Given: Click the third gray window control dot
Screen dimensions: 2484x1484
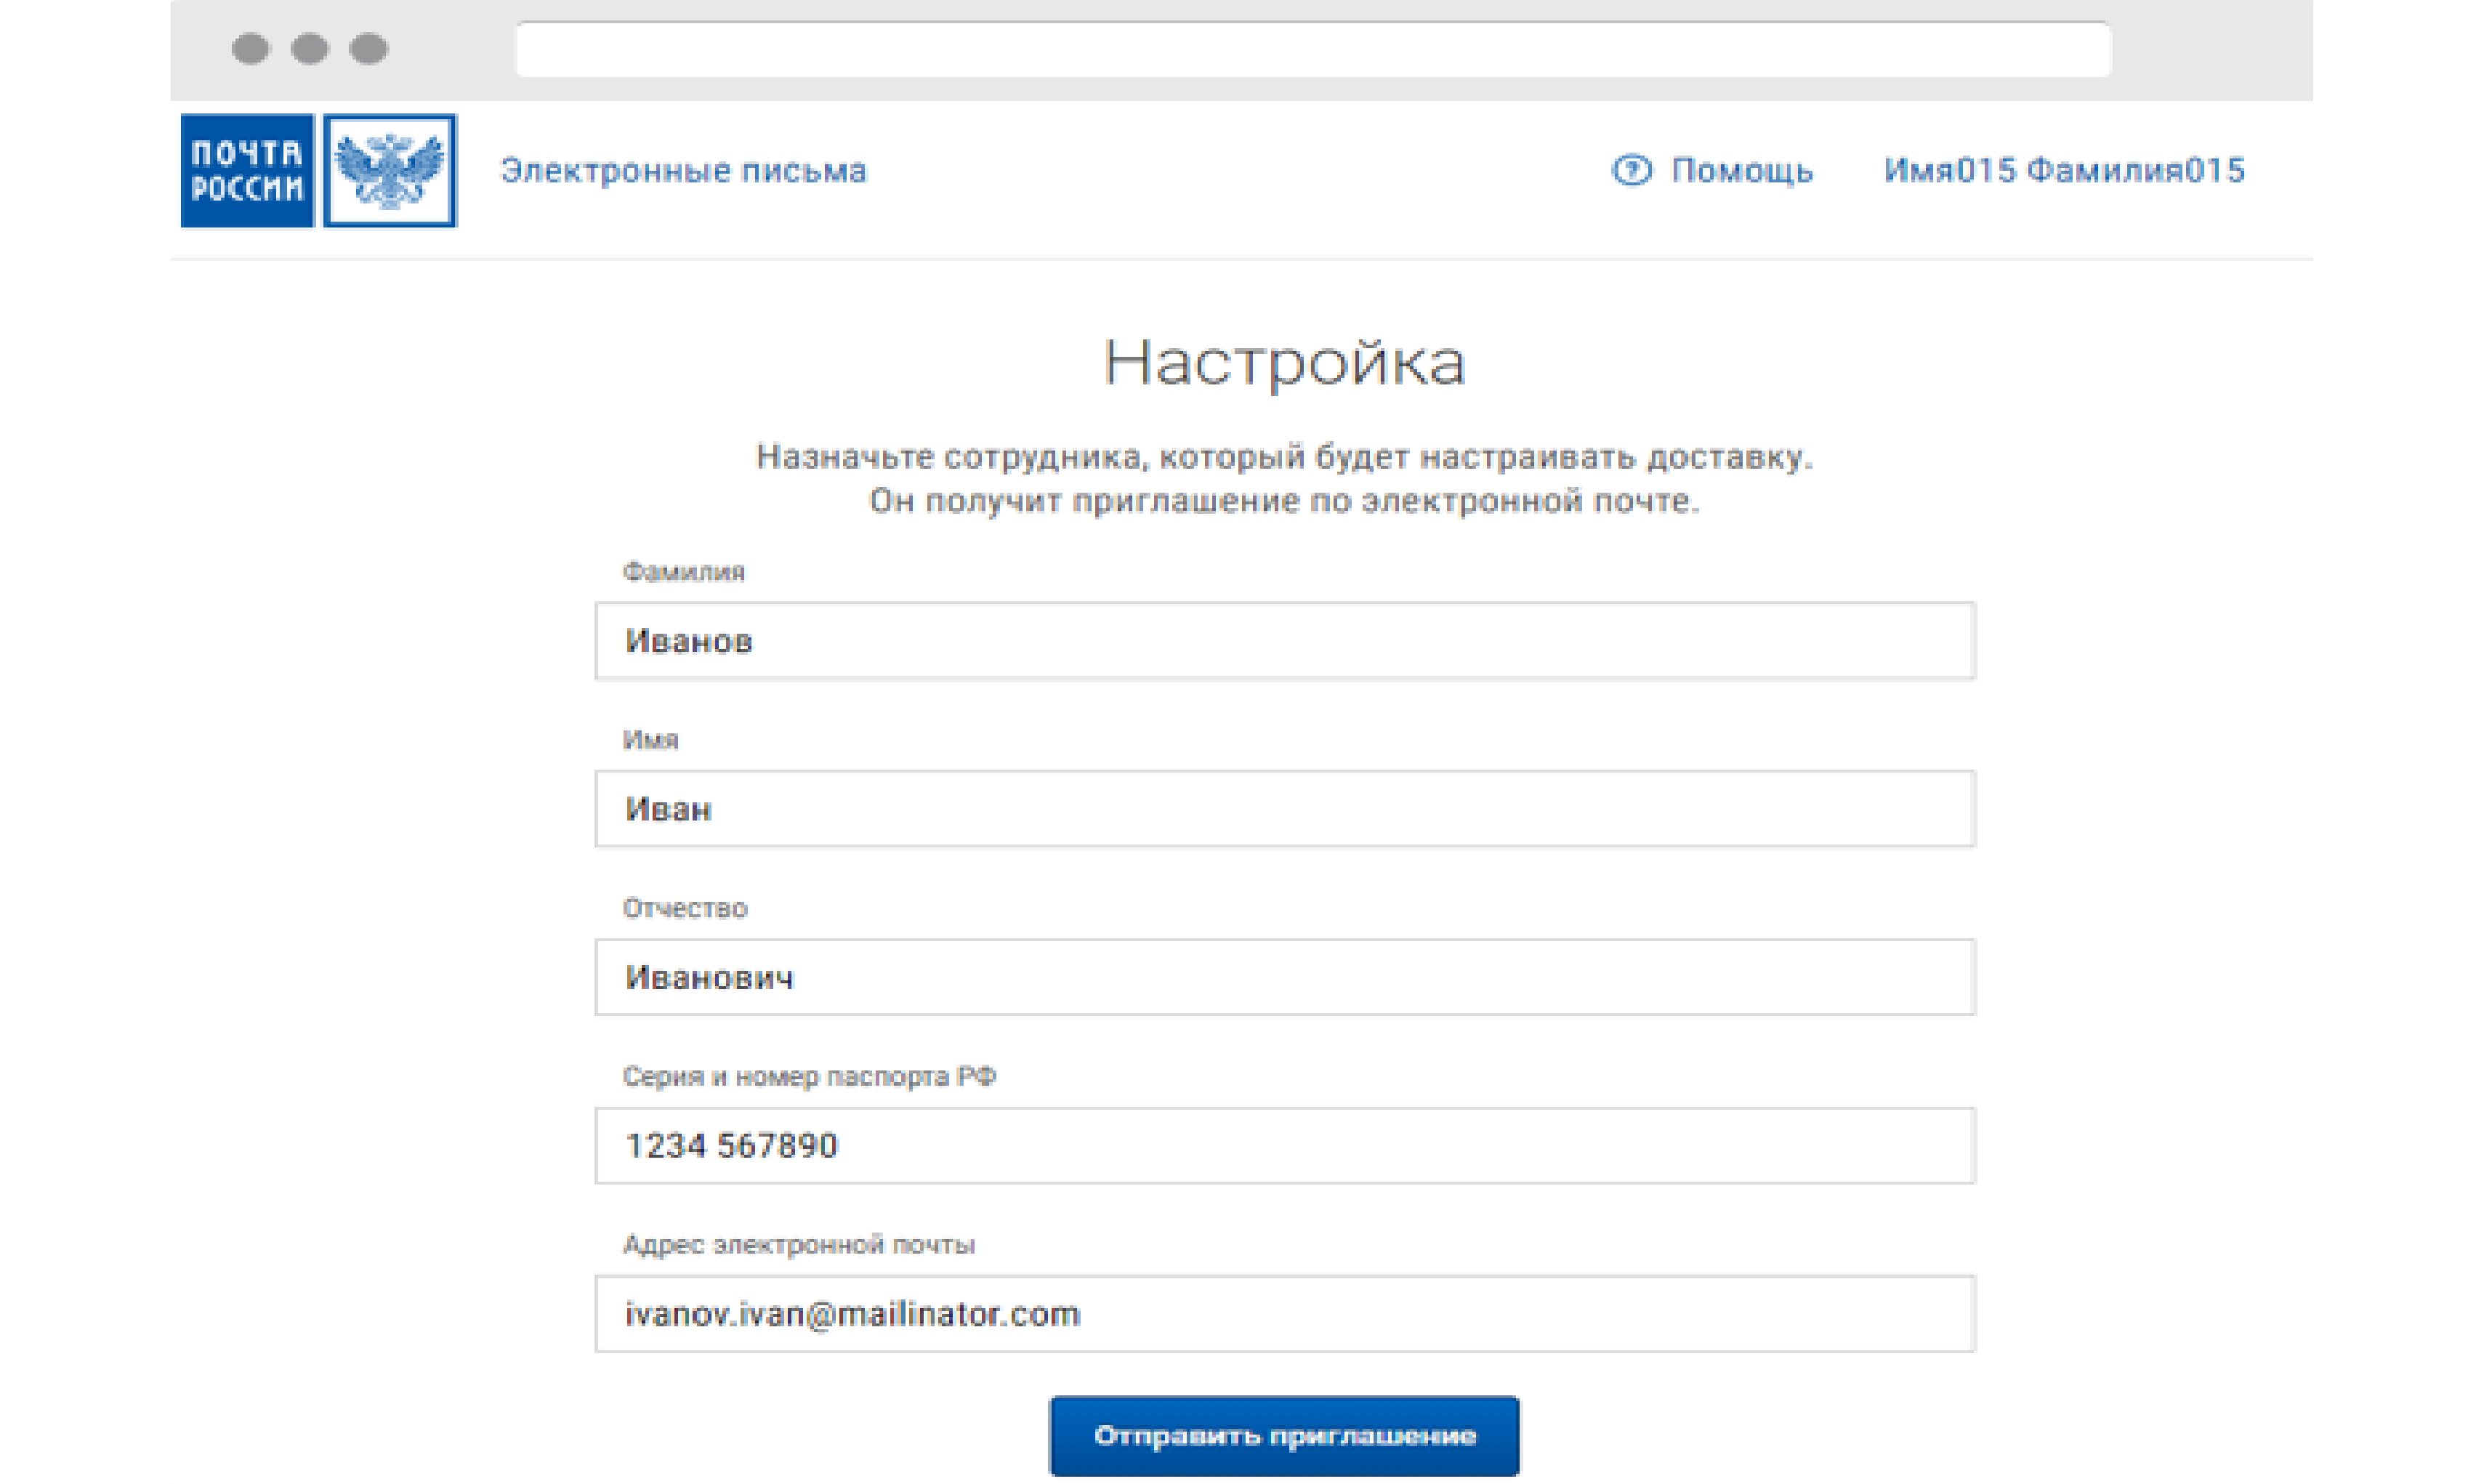Looking at the screenshot, I should pyautogui.click(x=369, y=49).
